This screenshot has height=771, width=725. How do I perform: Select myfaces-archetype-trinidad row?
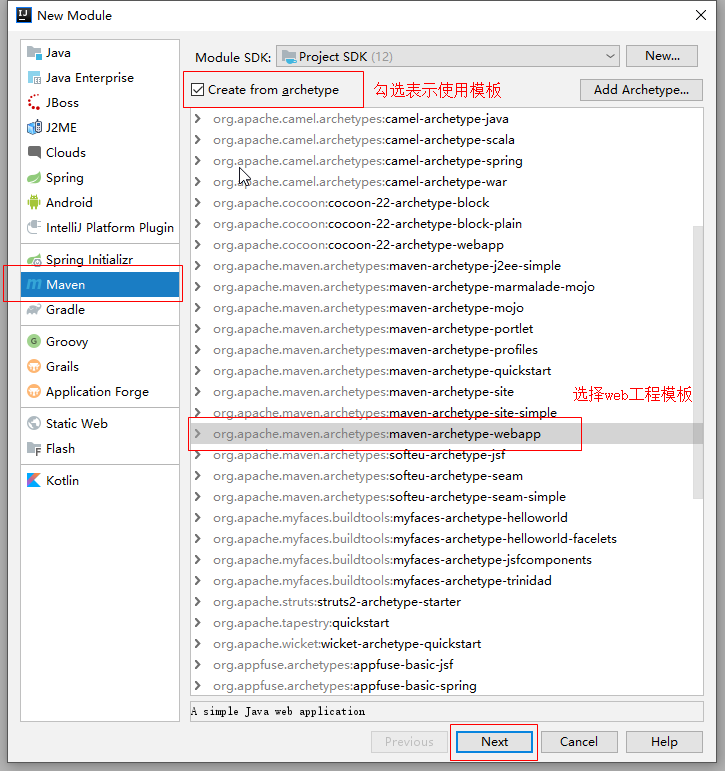point(447,581)
